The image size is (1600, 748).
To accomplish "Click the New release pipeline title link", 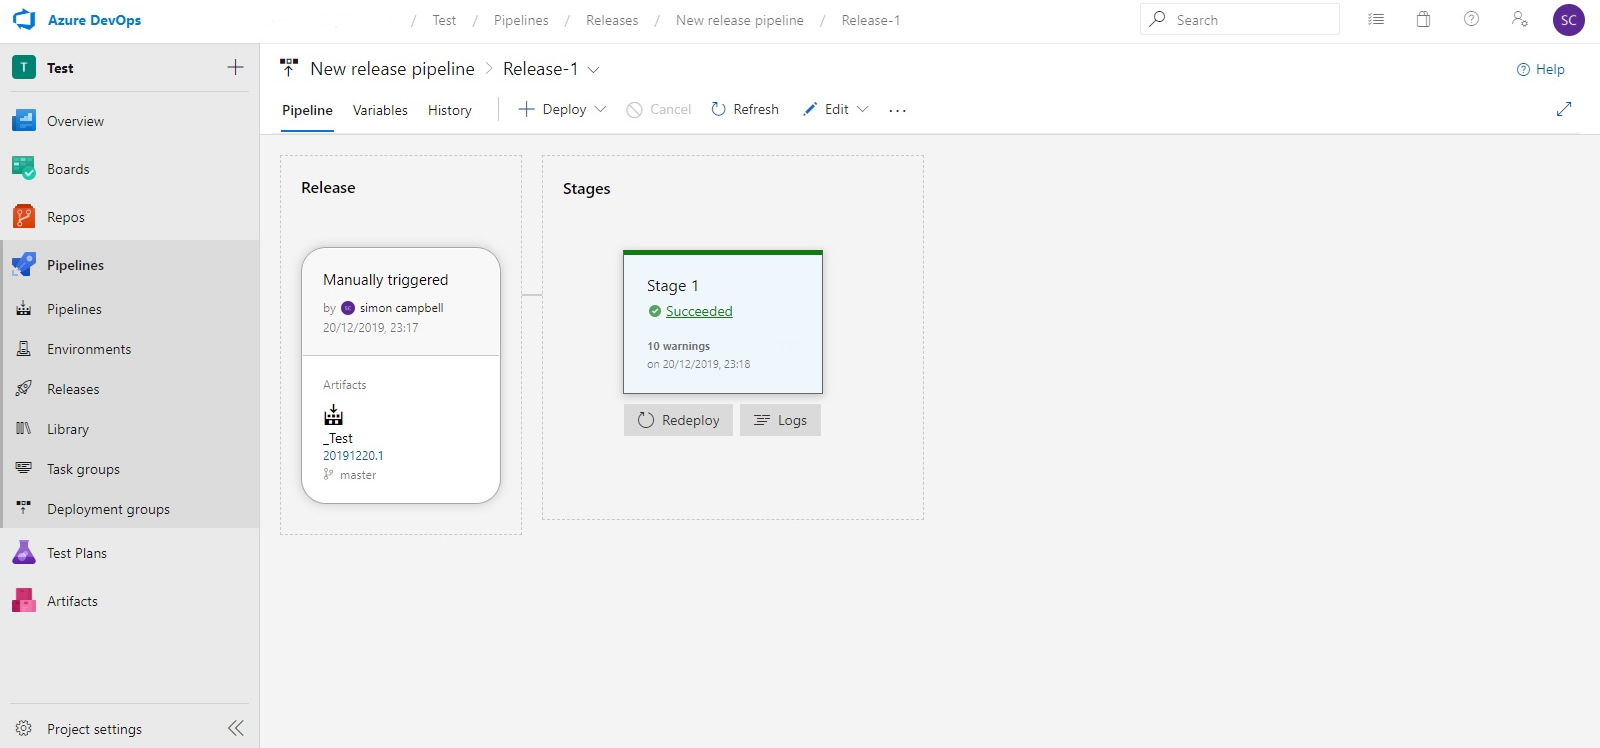I will point(392,69).
